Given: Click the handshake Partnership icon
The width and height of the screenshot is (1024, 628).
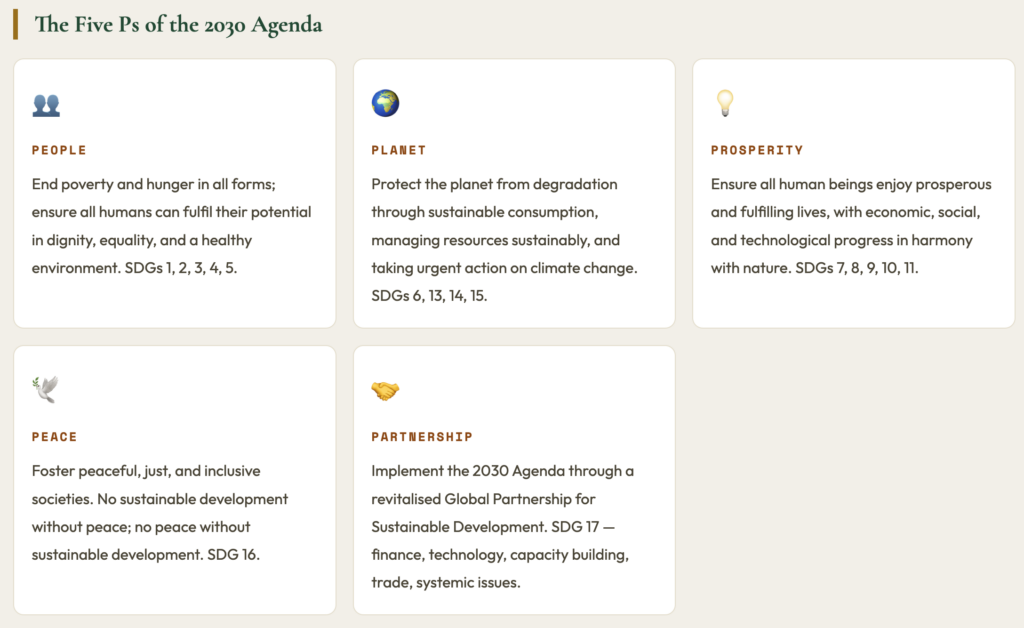Looking at the screenshot, I should point(385,390).
